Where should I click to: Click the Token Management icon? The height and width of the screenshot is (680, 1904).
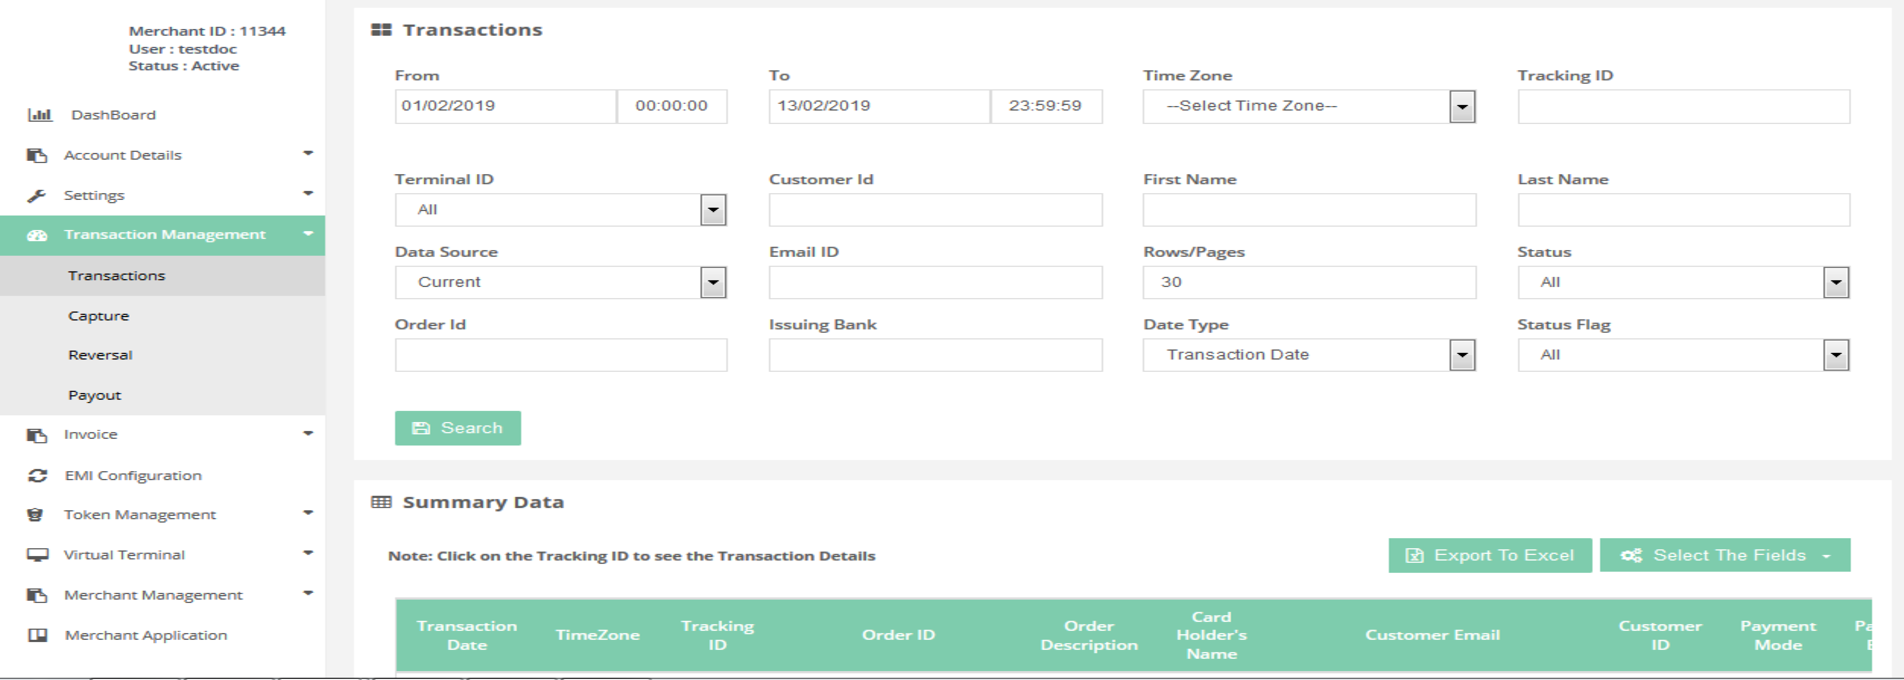(36, 515)
